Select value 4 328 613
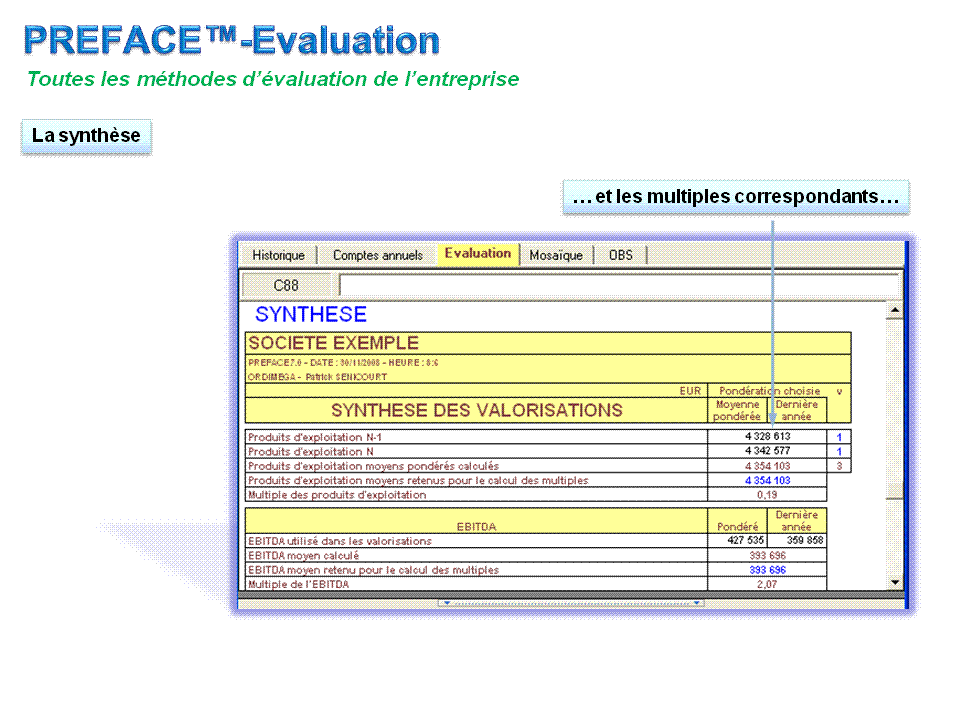This screenshot has height=720, width=960. tap(767, 437)
